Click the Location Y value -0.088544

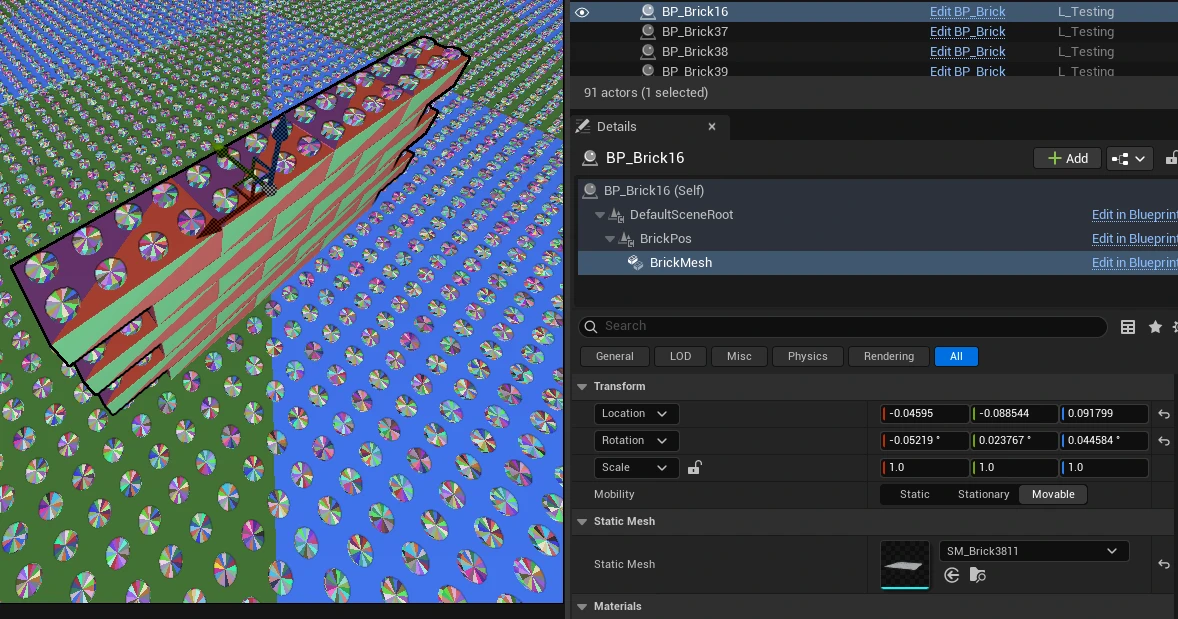point(1014,413)
